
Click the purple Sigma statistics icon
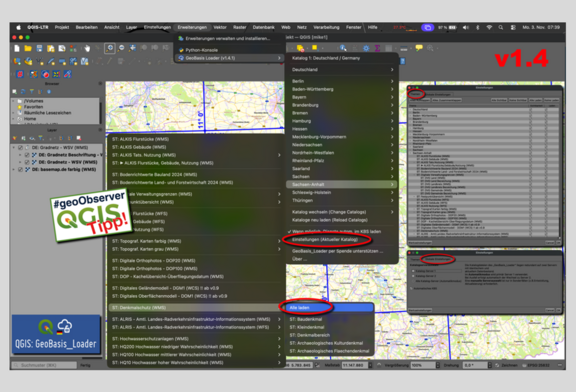coord(377,48)
